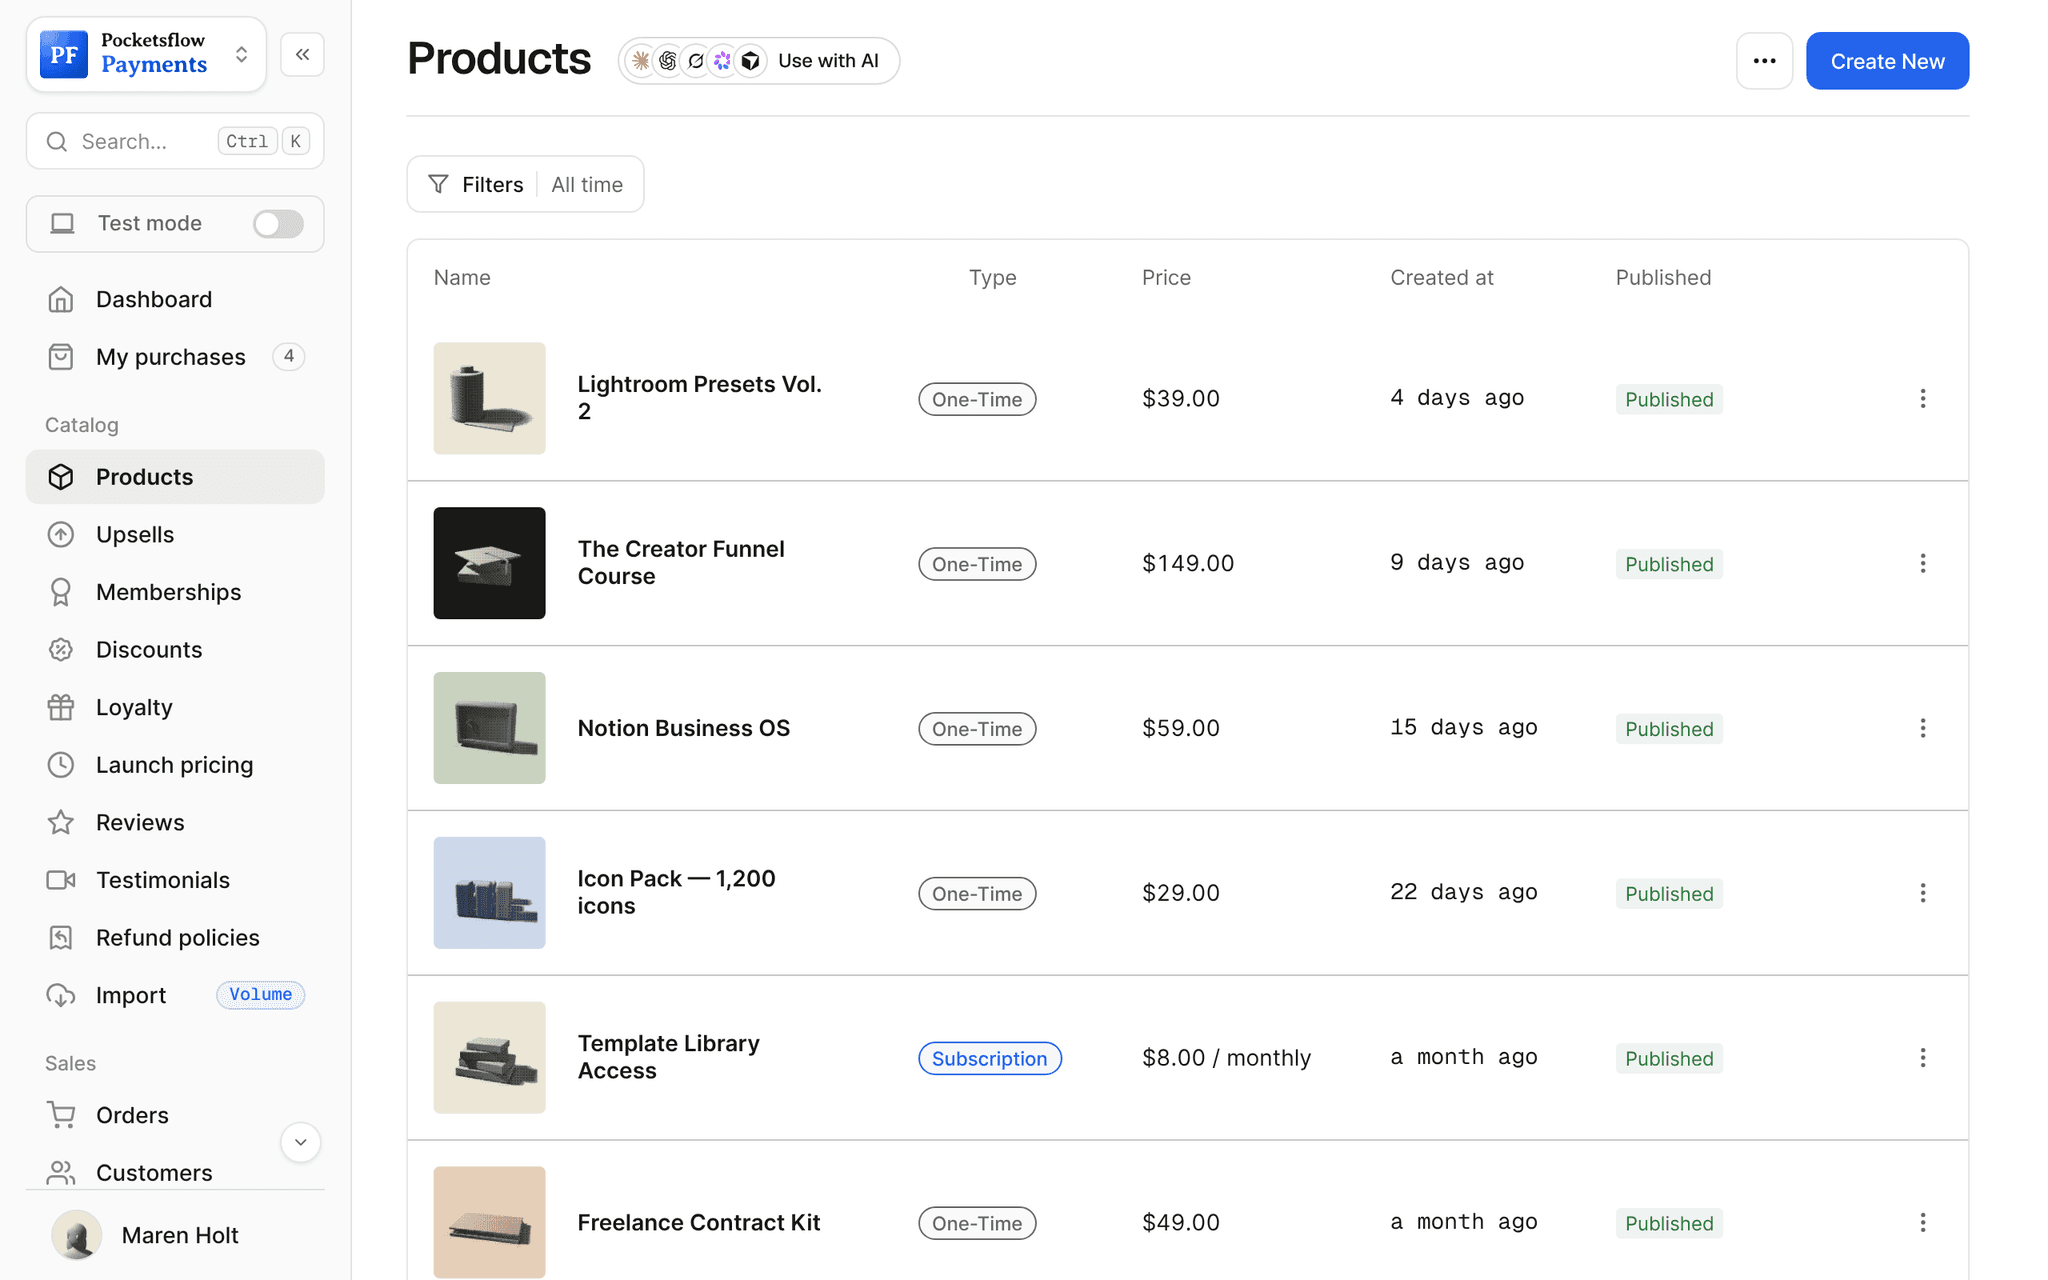
Task: Click Lightroom Presets Vol. 2 thumbnail
Action: 489,398
